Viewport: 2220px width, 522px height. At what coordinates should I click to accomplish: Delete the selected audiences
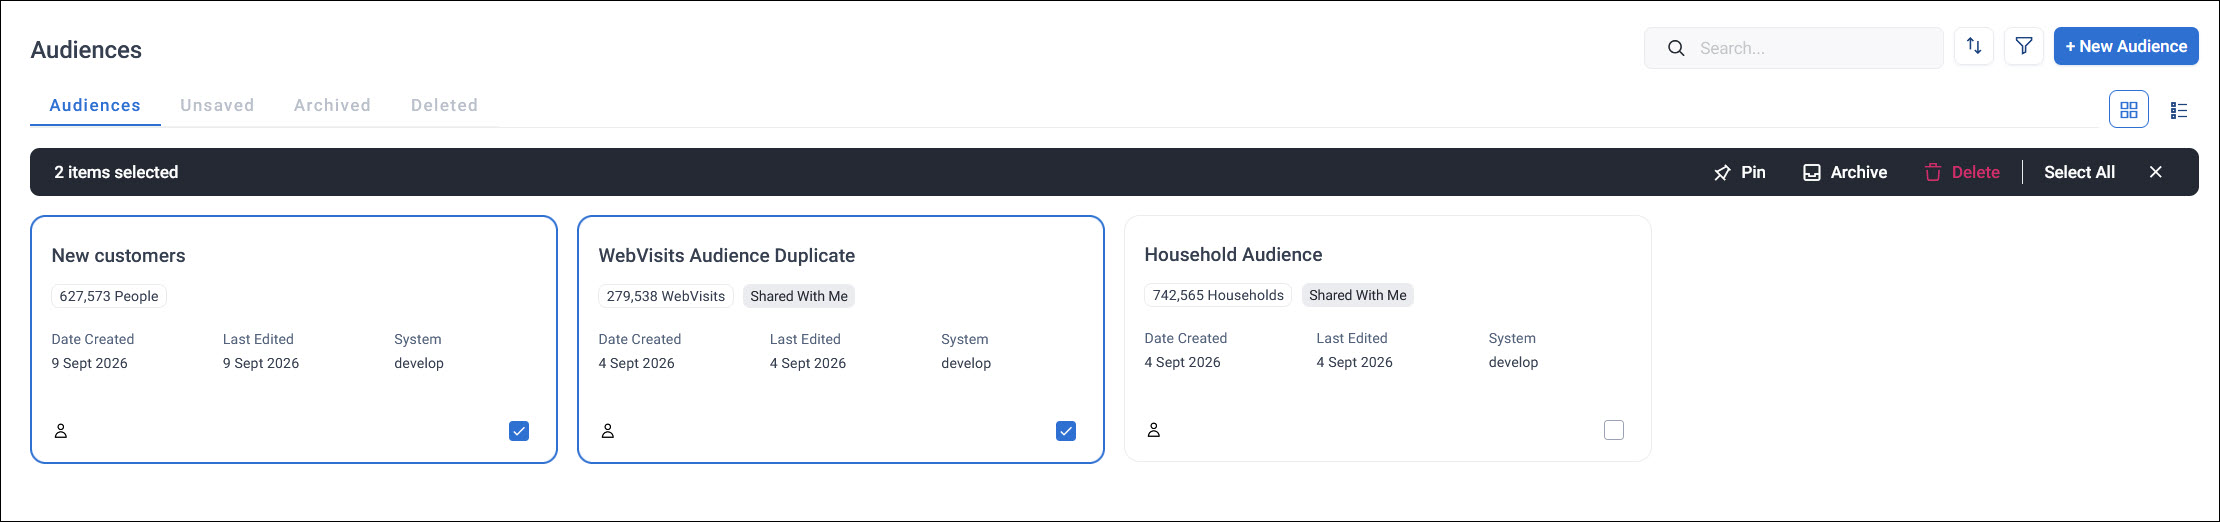tap(1962, 172)
